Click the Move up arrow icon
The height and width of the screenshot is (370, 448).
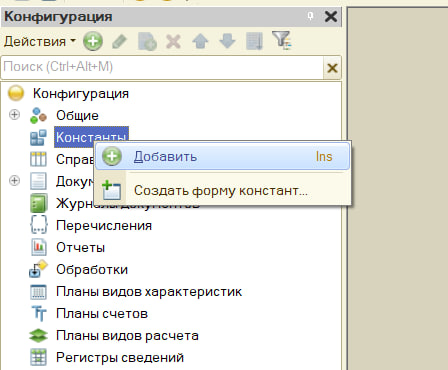pos(200,42)
